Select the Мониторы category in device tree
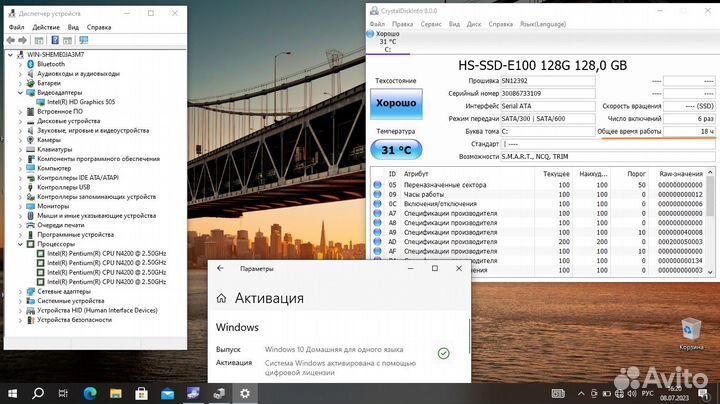 click(53, 207)
